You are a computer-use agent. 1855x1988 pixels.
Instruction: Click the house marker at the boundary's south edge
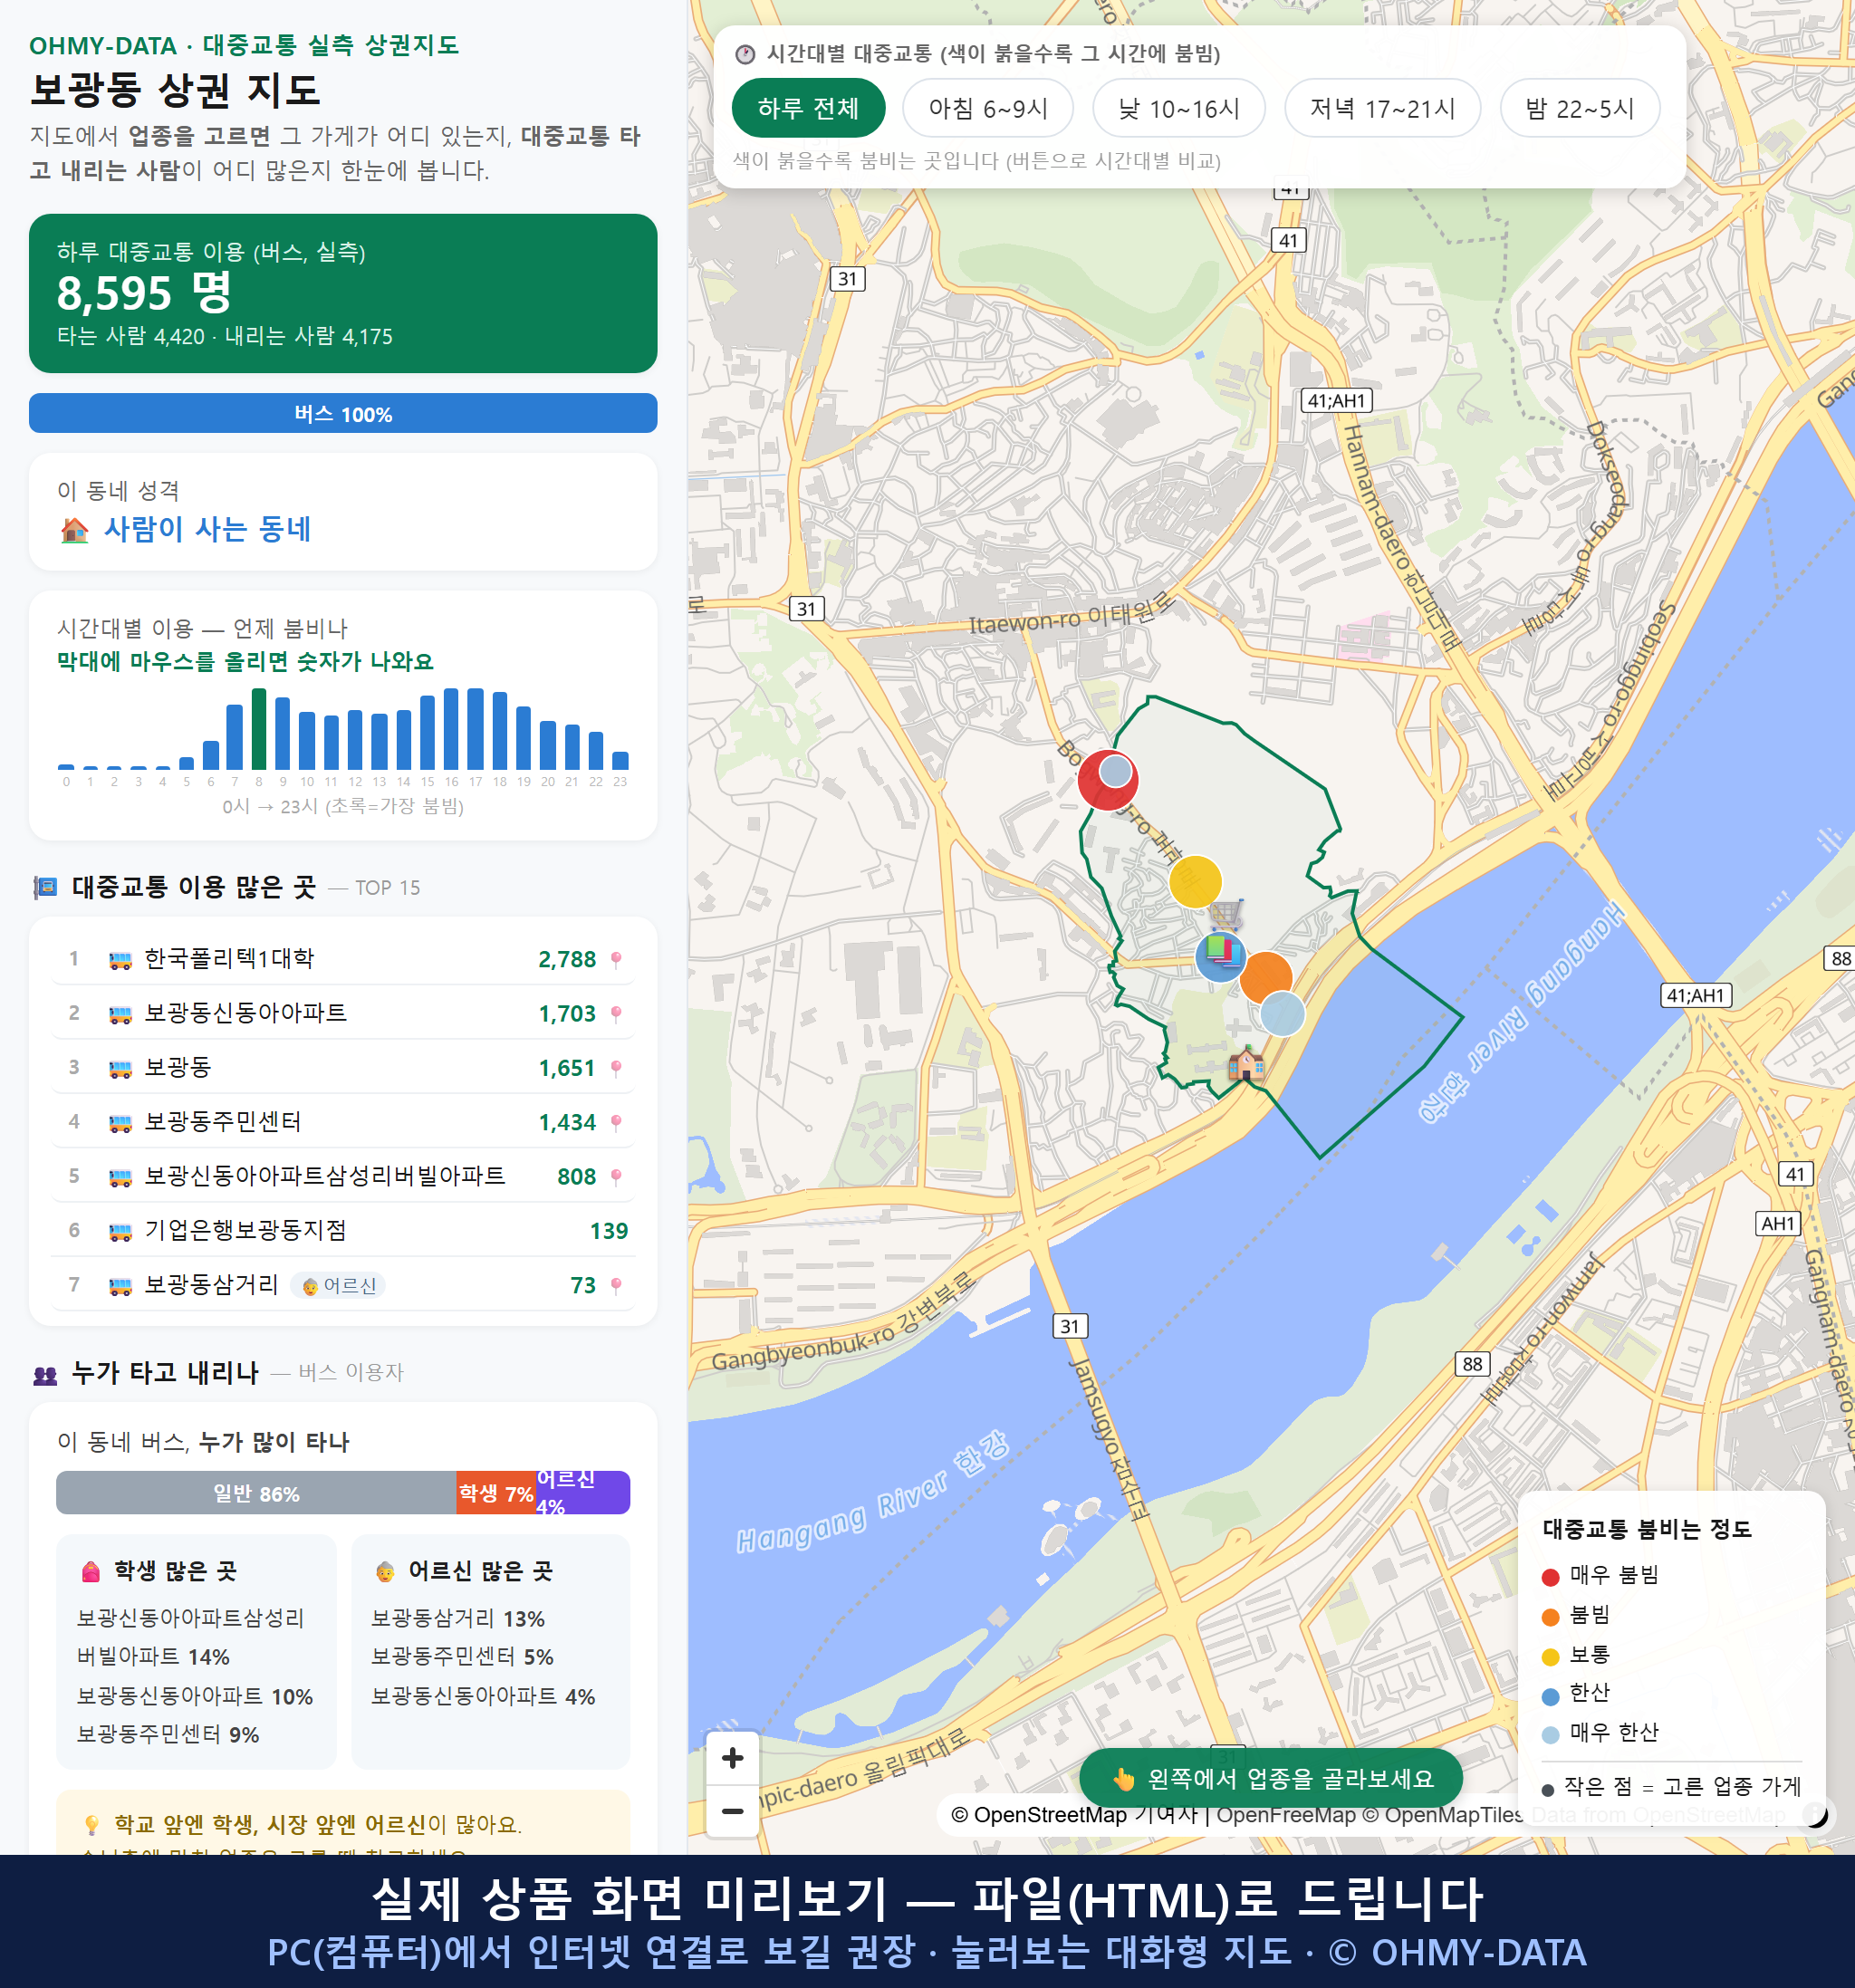pos(1246,1062)
